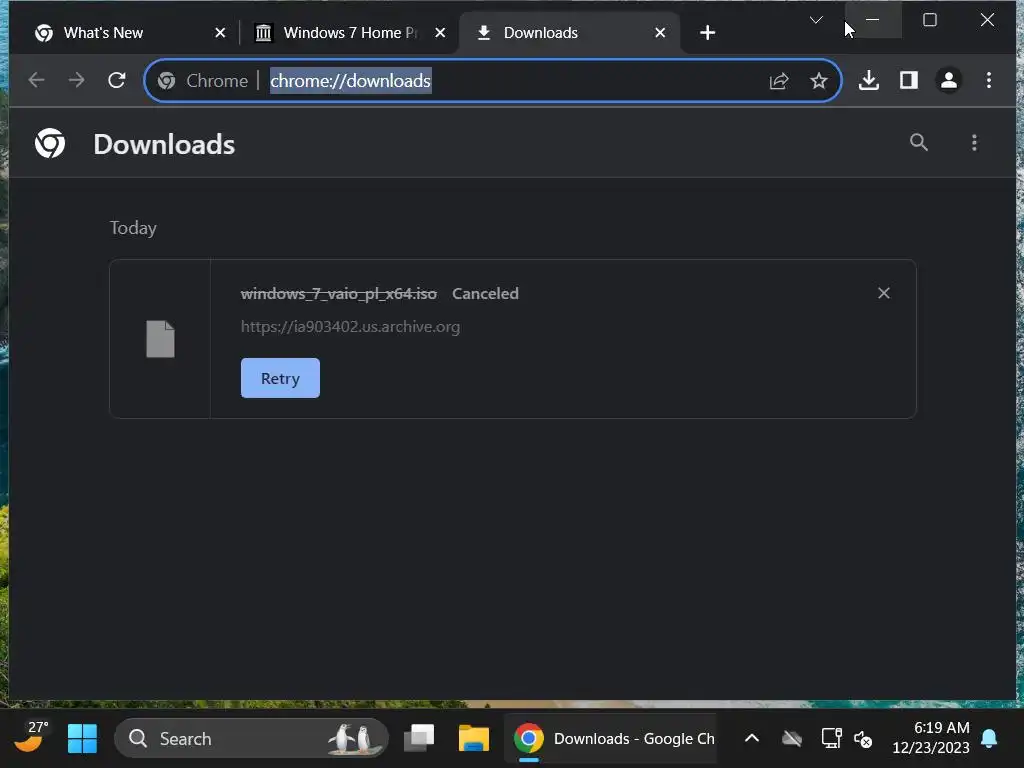1024x768 pixels.
Task: Click the muted volume tray icon
Action: [863, 739]
